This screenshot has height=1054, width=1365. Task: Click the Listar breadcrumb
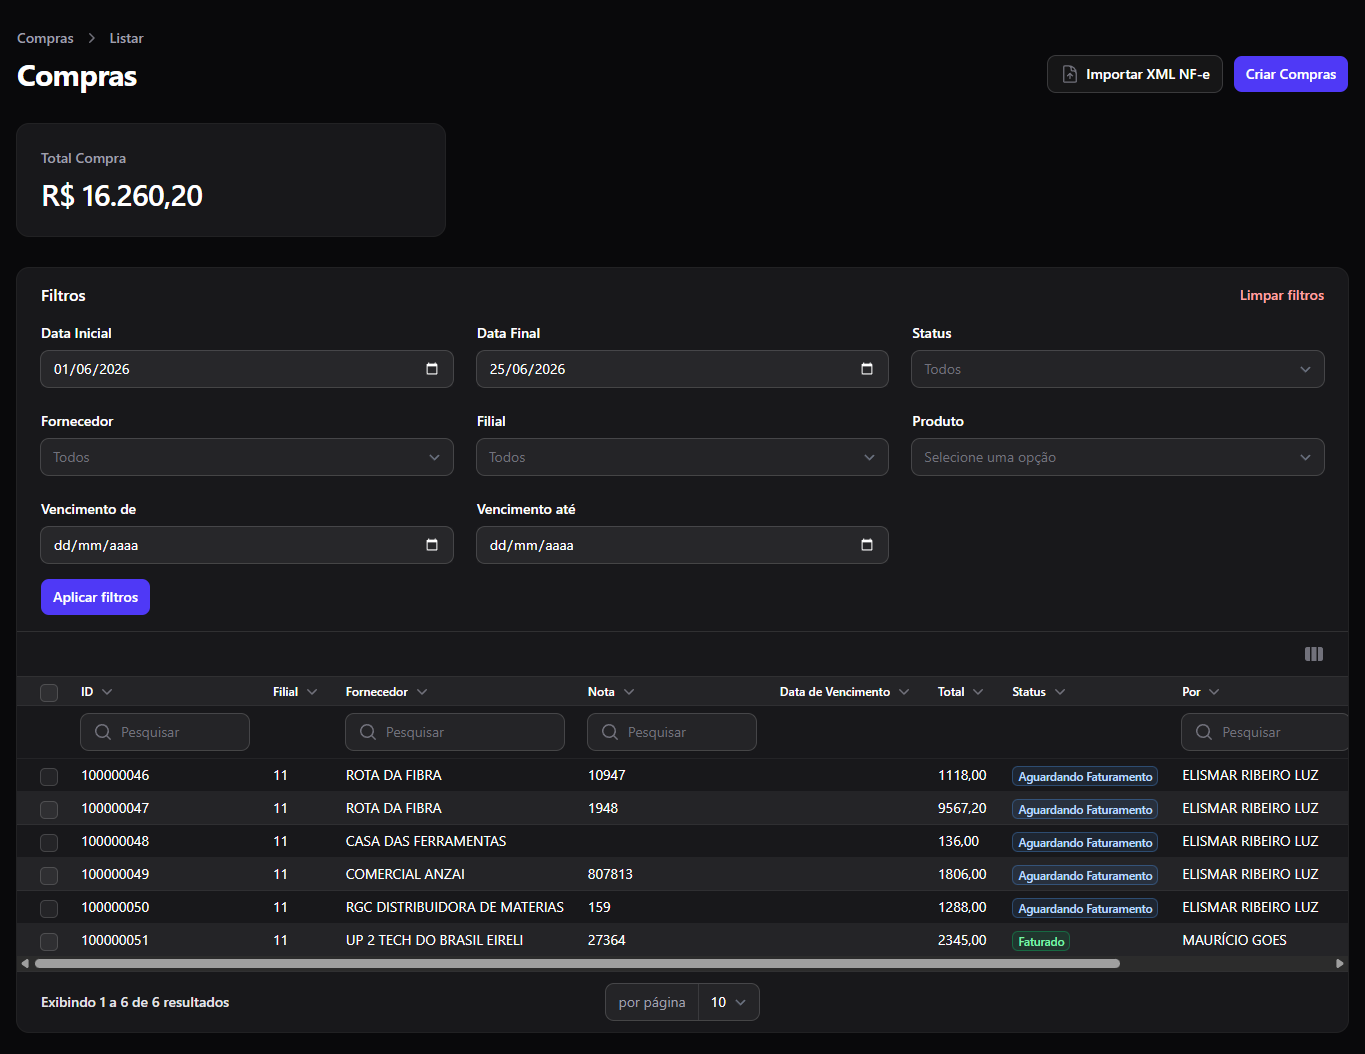126,38
